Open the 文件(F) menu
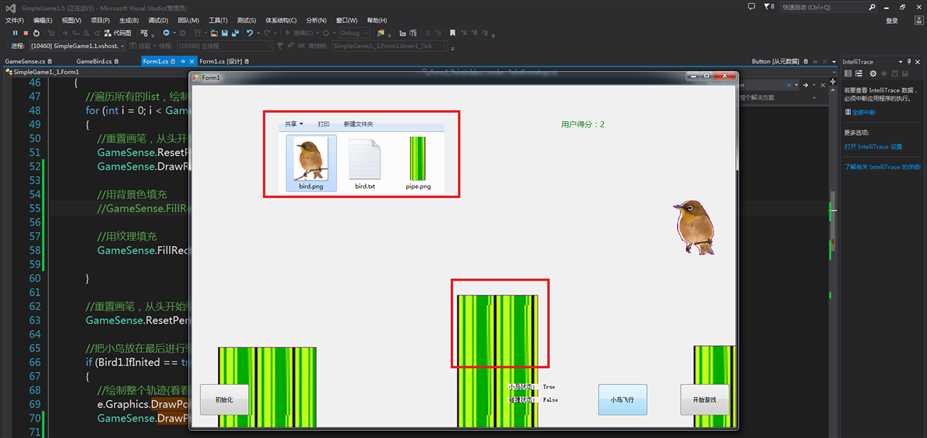The height and width of the screenshot is (438, 927). [15, 20]
